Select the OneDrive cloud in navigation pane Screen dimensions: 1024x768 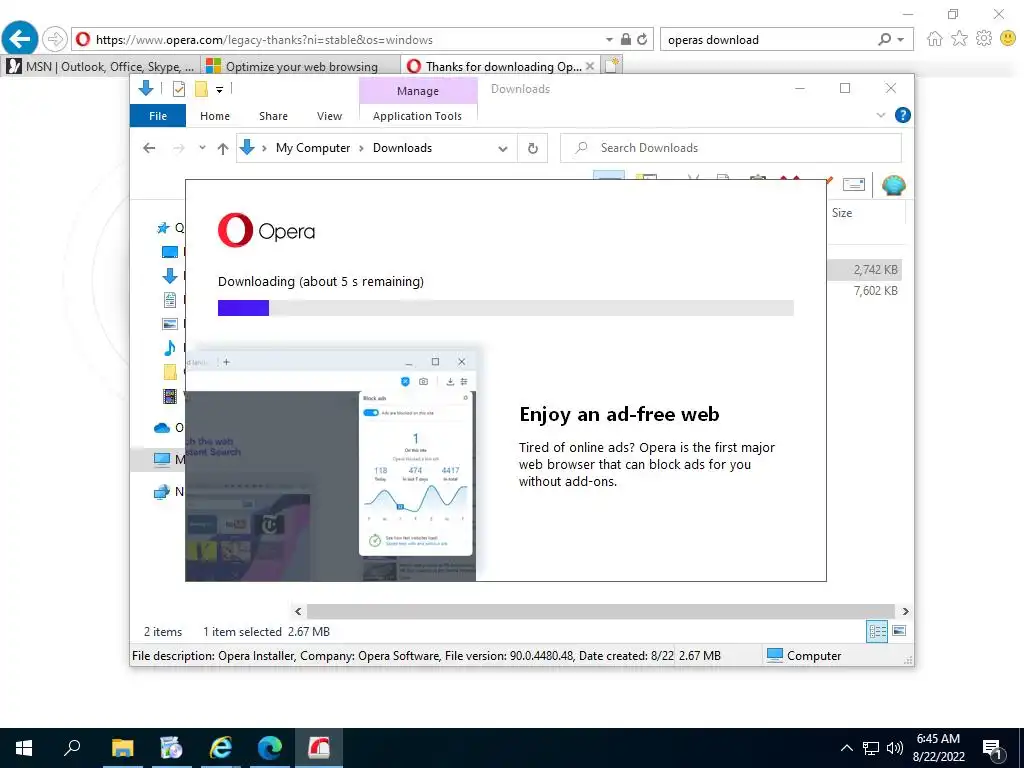[x=162, y=428]
